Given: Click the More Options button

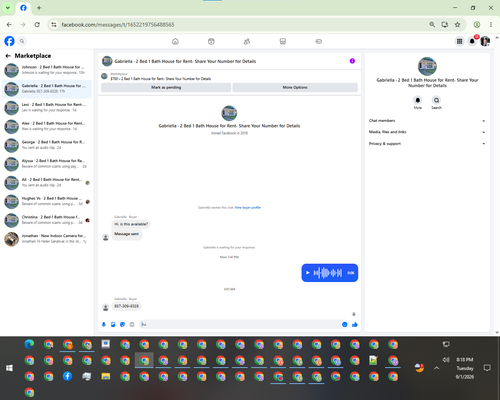Looking at the screenshot, I should pyautogui.click(x=295, y=87).
